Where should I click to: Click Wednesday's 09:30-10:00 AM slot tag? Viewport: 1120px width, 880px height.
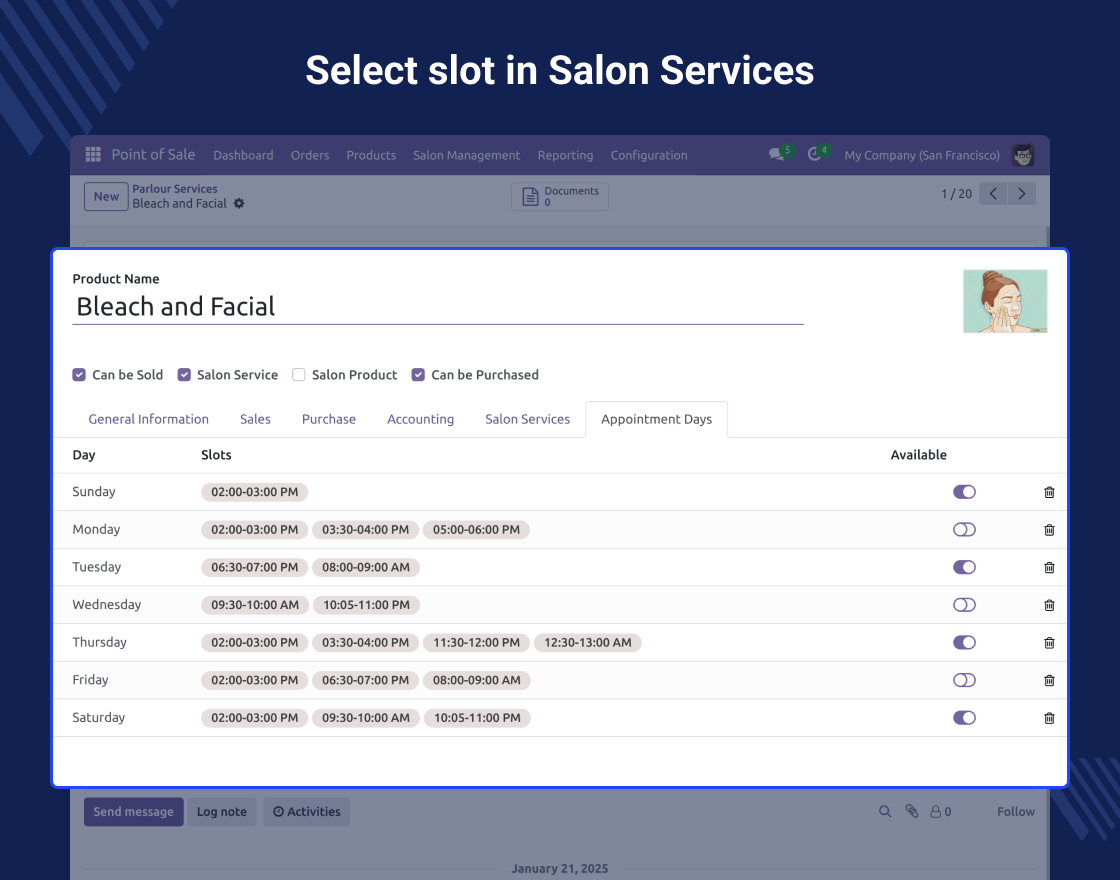[255, 605]
